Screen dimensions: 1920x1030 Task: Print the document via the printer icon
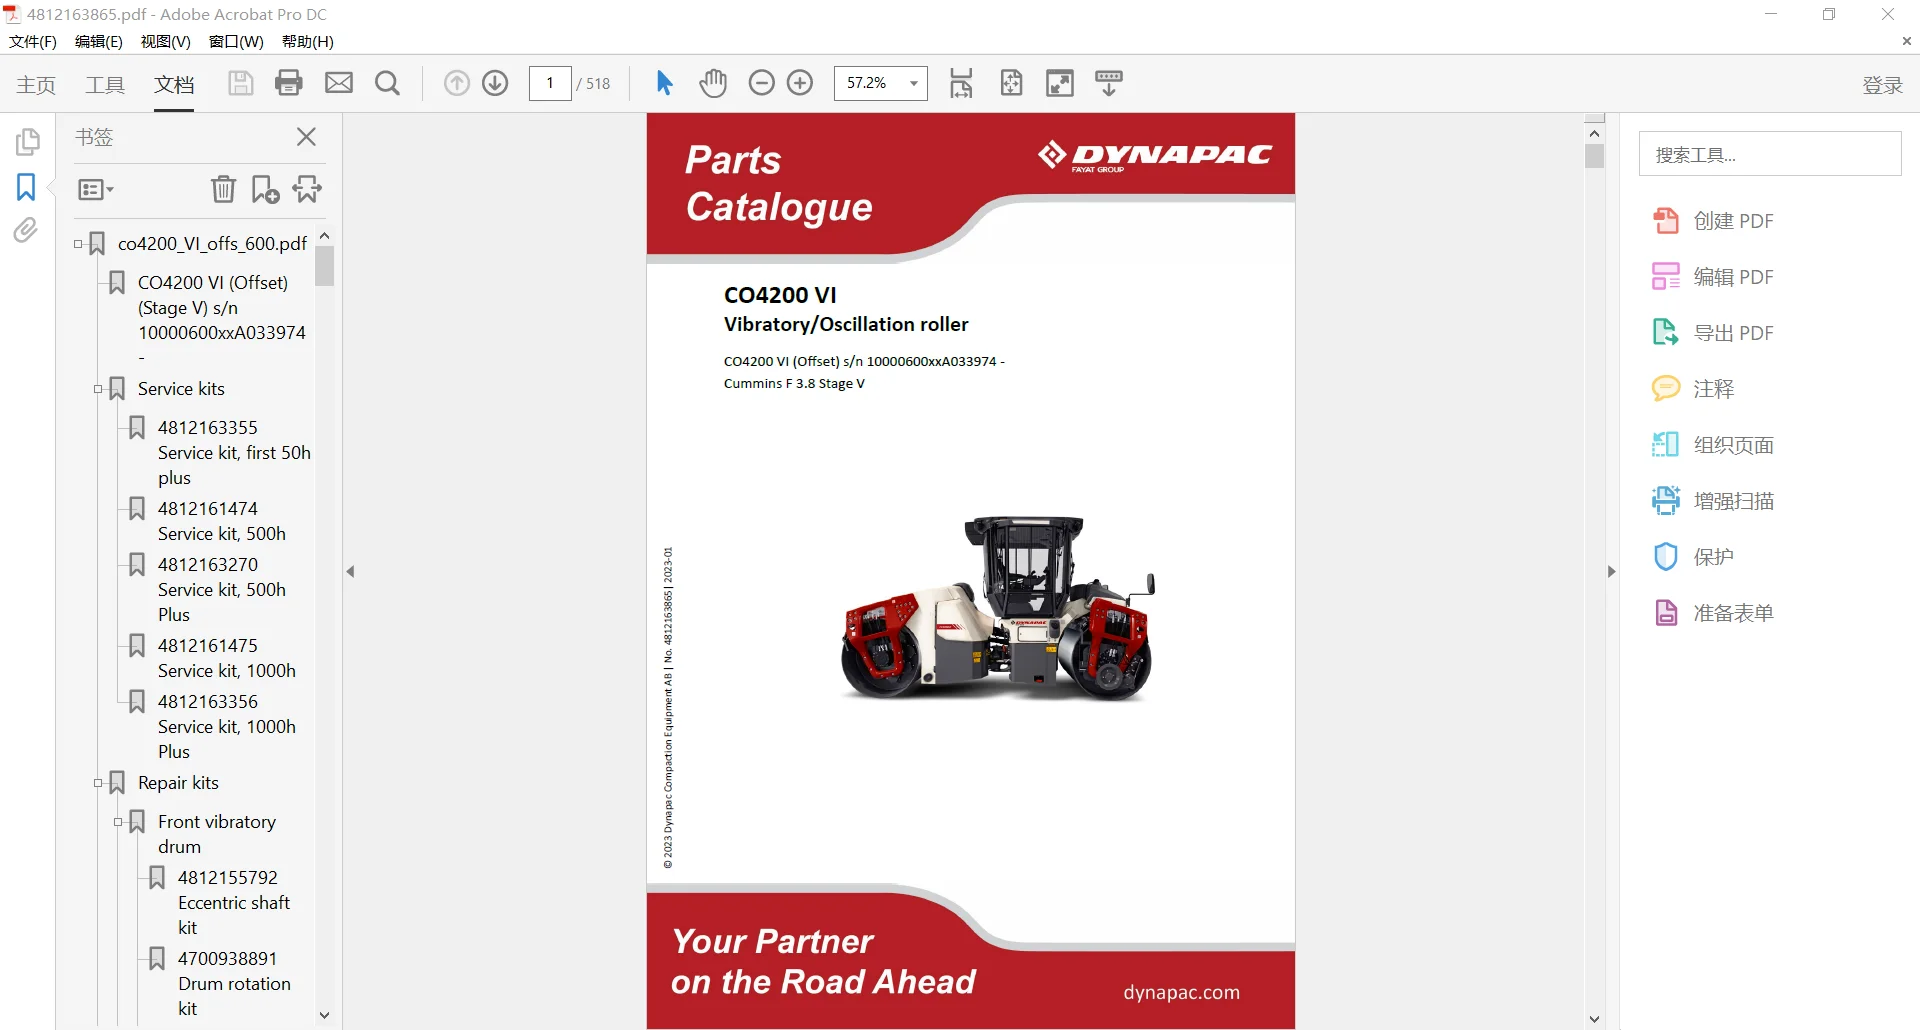tap(289, 83)
